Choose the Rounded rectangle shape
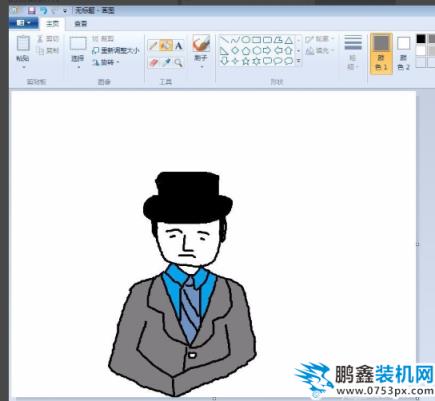This screenshot has width=435, height=401. [267, 40]
